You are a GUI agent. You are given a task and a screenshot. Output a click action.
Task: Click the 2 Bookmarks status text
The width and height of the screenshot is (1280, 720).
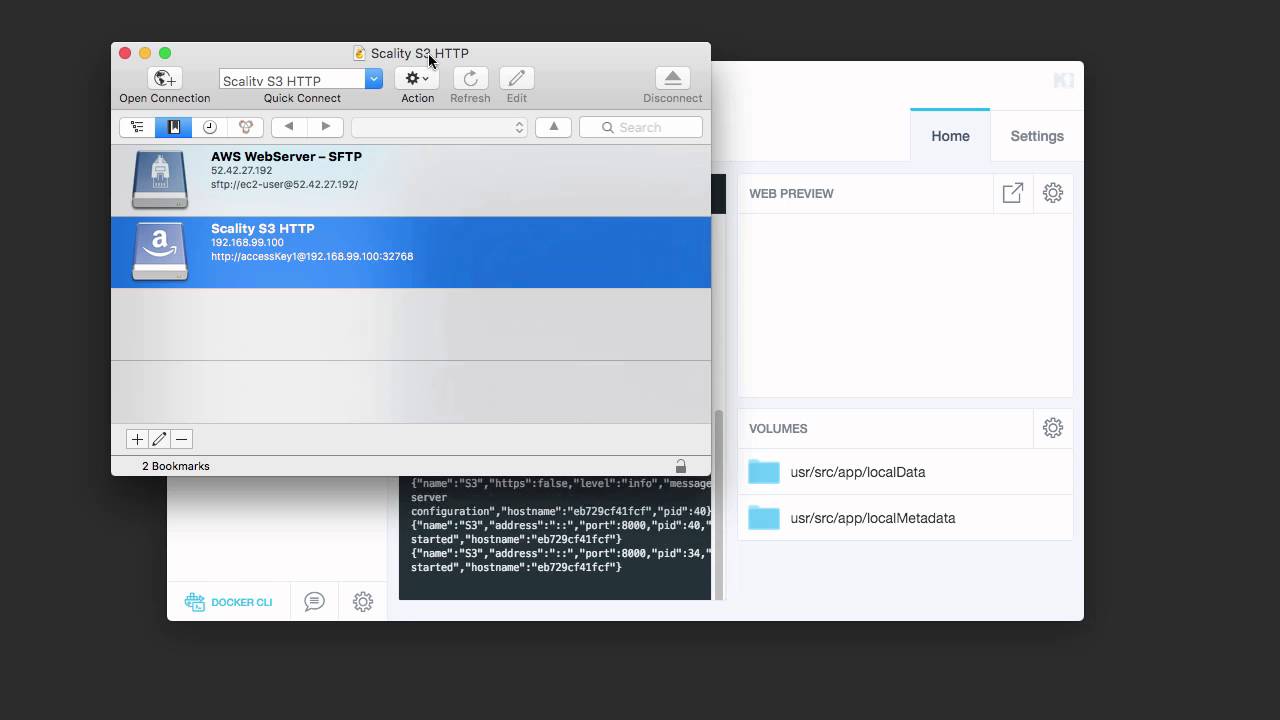tap(176, 466)
